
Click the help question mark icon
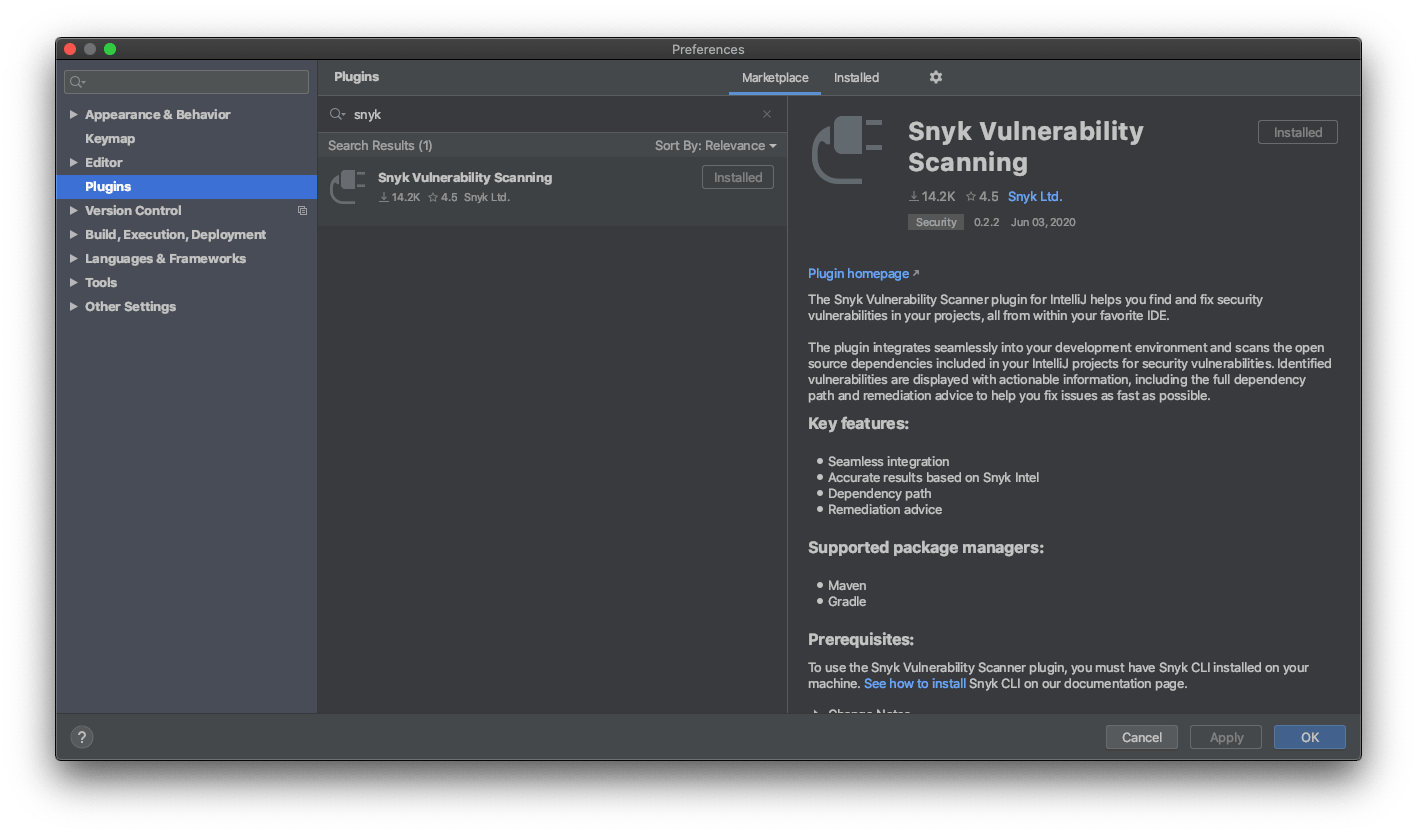(82, 738)
